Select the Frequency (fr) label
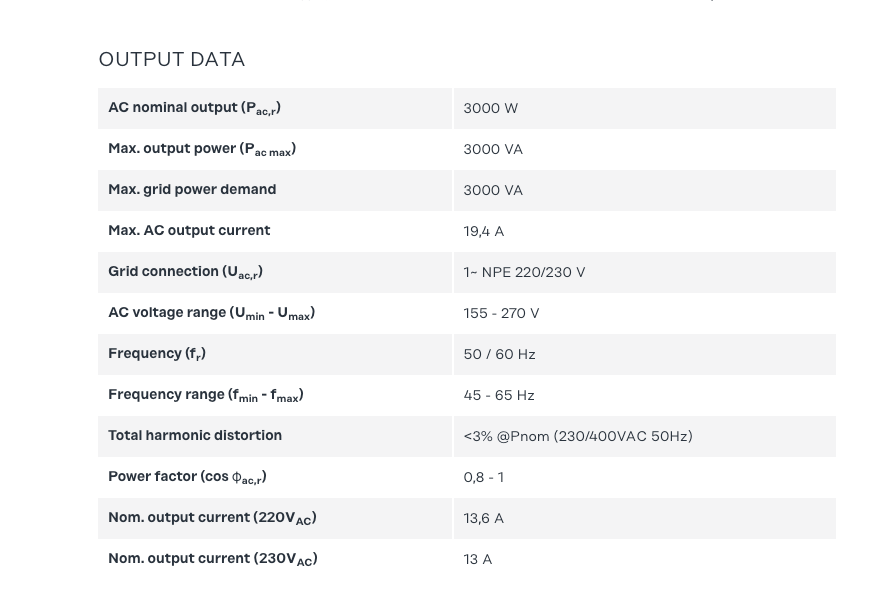Screen dimensions: 880x616 pyautogui.click(x=157, y=354)
